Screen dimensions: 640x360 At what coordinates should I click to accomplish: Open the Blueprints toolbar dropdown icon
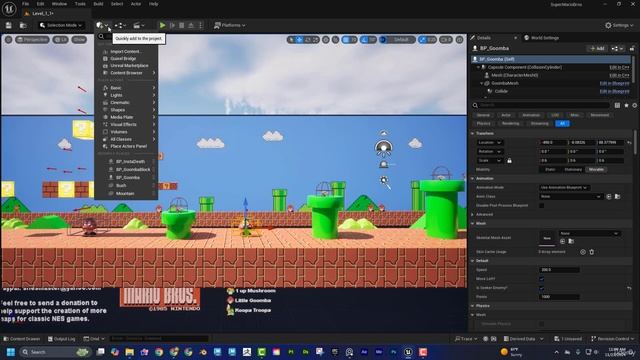coord(120,25)
